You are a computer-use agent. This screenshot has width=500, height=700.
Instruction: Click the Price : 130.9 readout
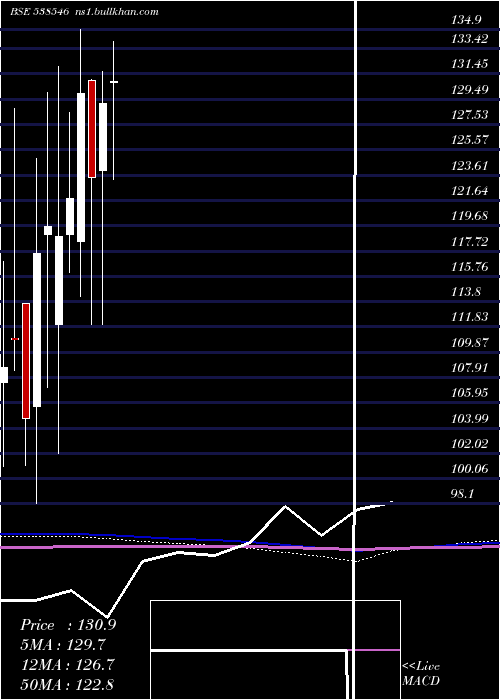(68, 625)
